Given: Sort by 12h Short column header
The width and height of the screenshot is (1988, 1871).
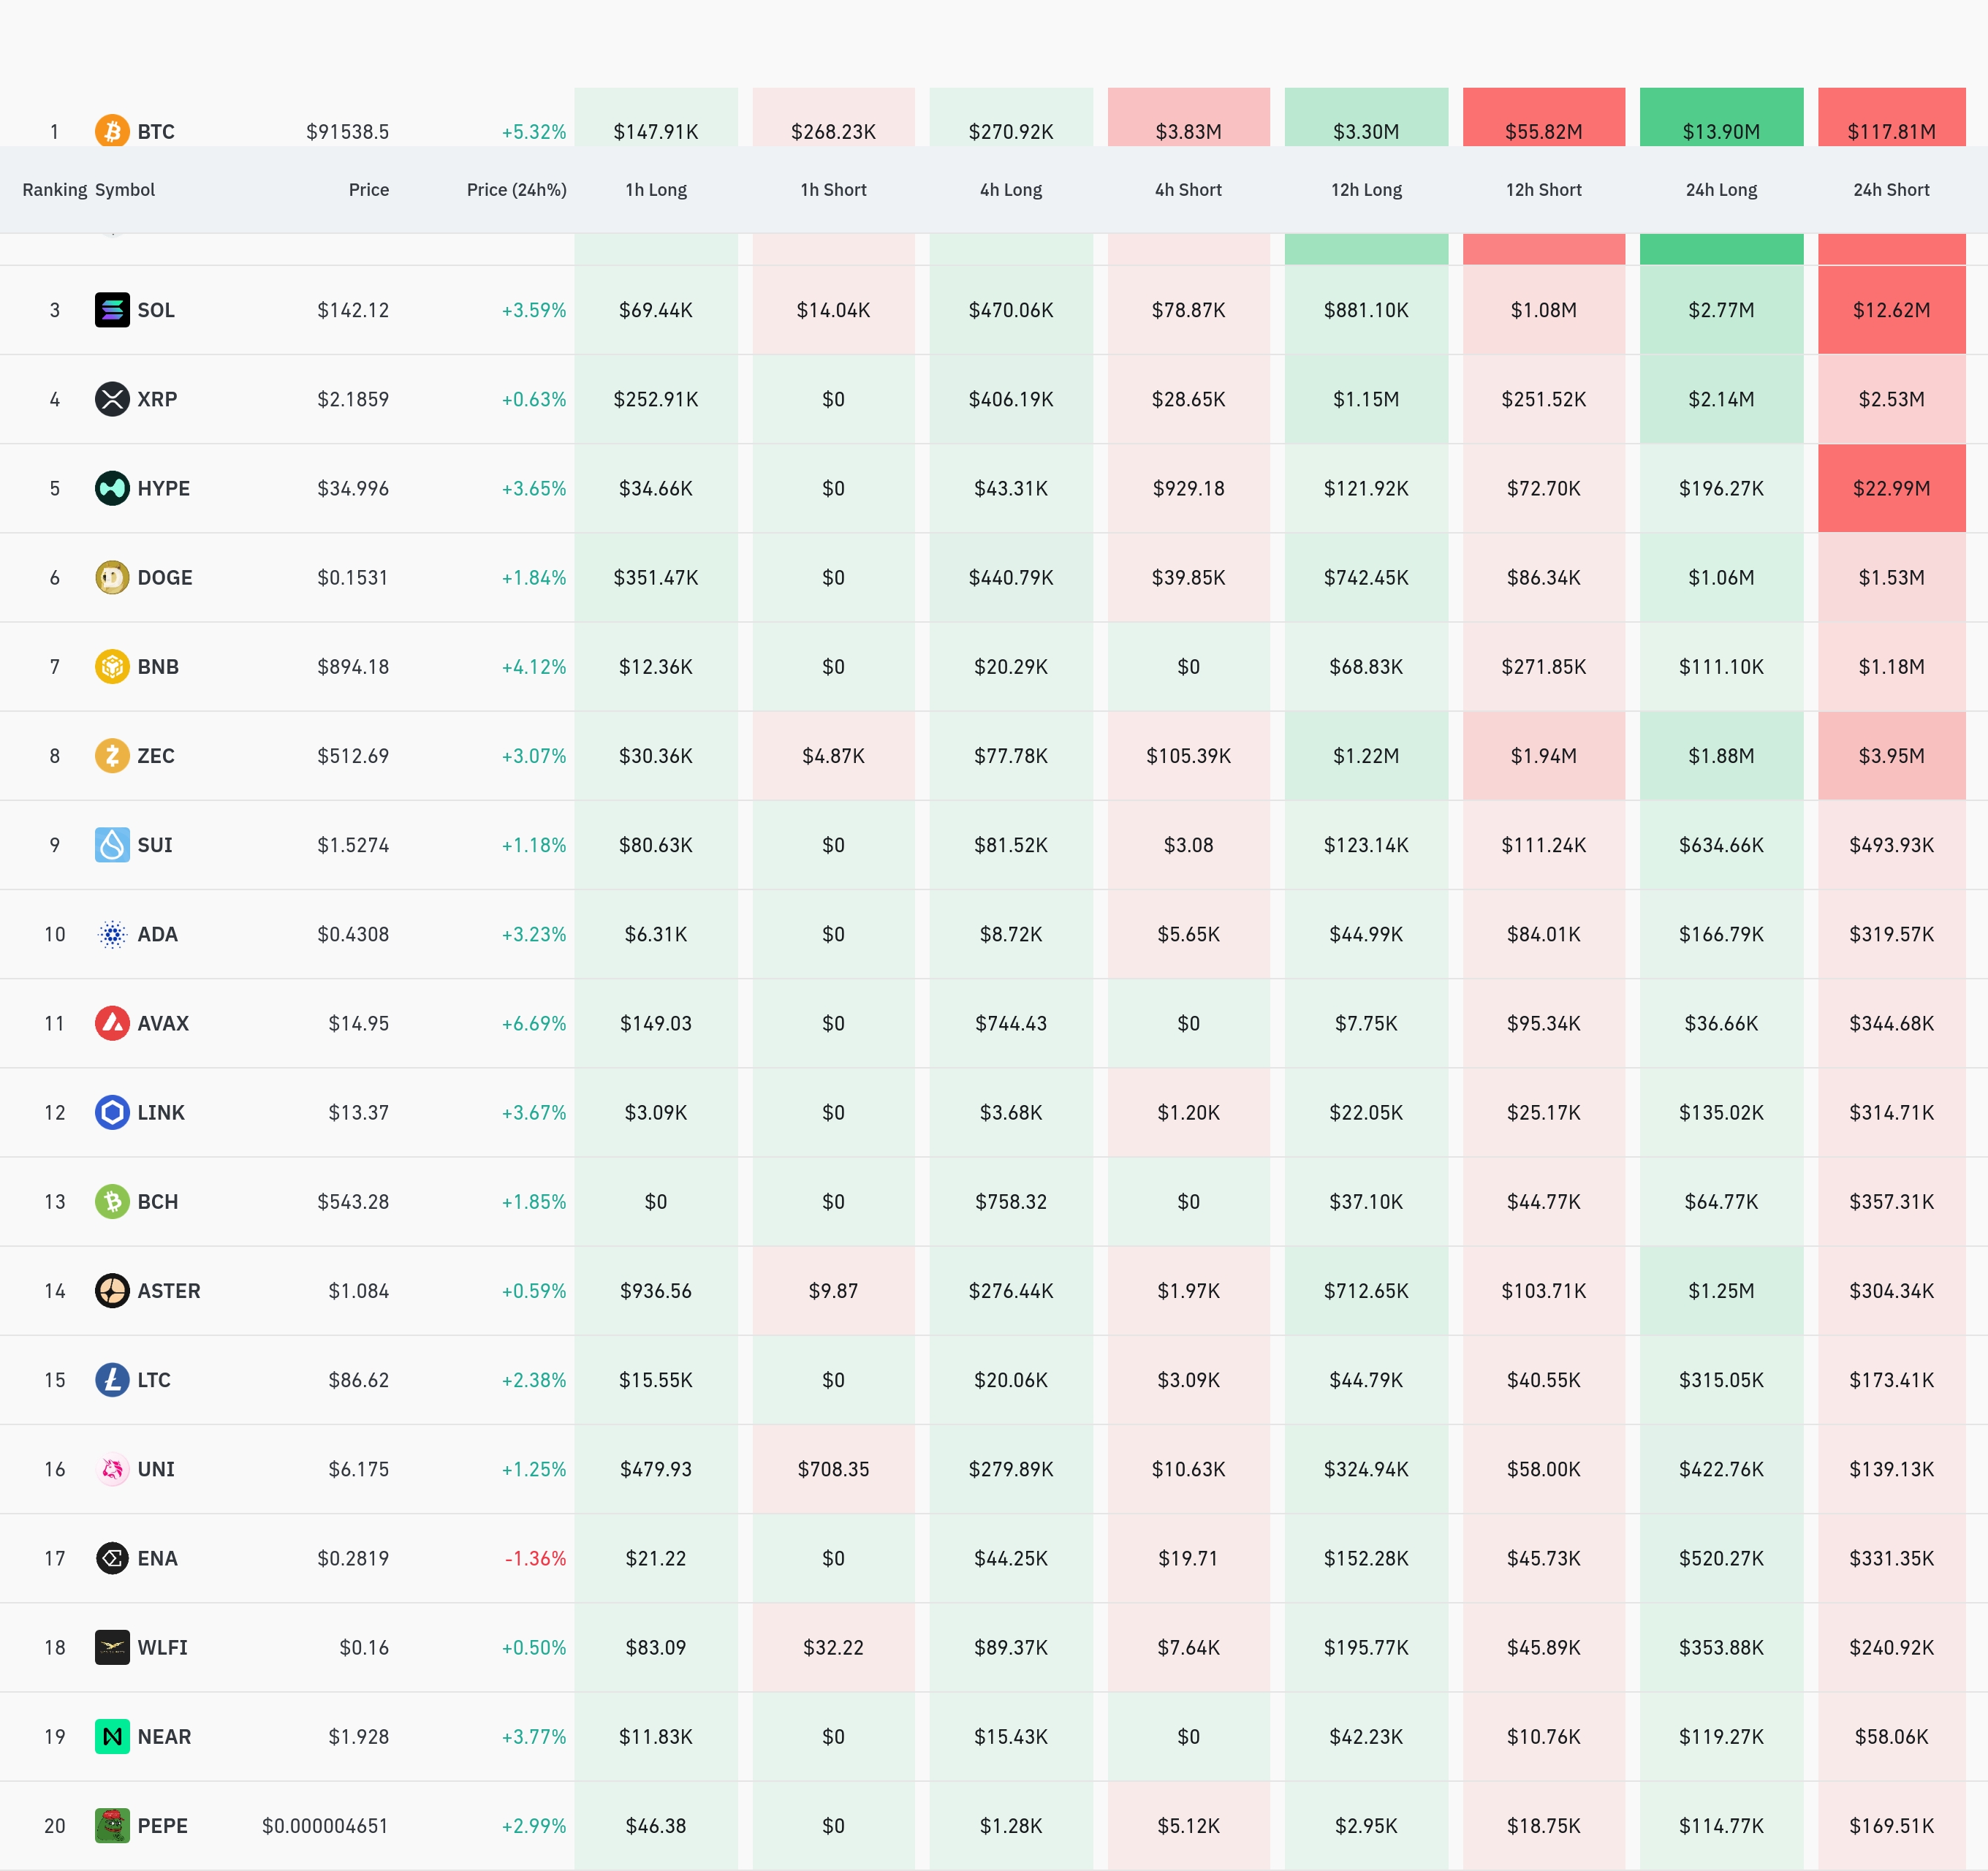Looking at the screenshot, I should (1543, 190).
